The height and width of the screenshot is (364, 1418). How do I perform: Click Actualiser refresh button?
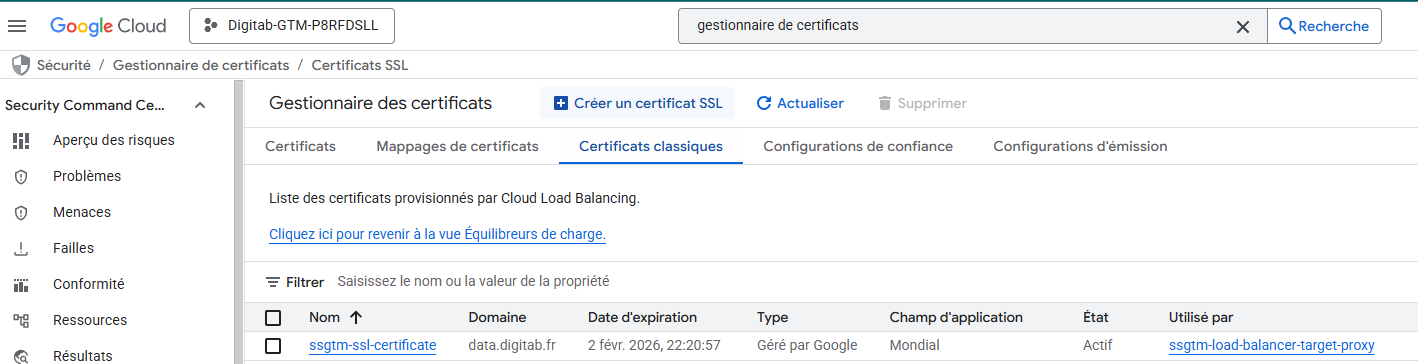click(x=800, y=103)
